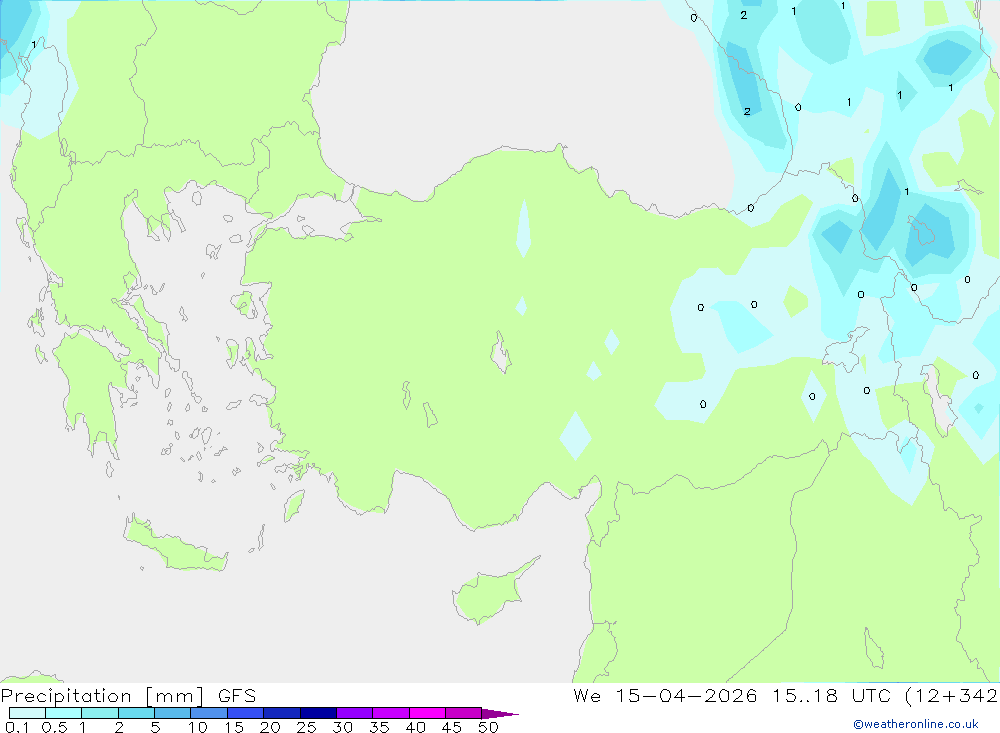Click the '45' legend scale label
The width and height of the screenshot is (1000, 733).
[x=452, y=727]
